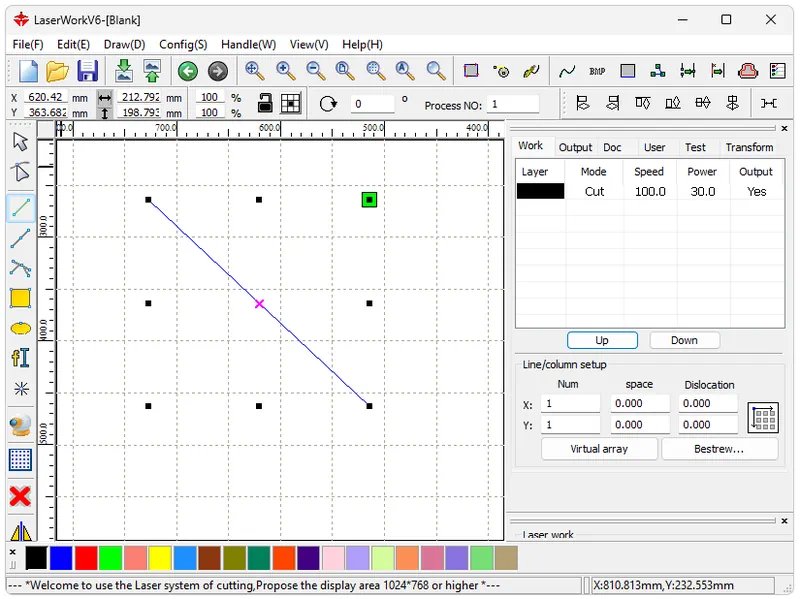
Task: Select the node edit tool
Action: [x=20, y=172]
